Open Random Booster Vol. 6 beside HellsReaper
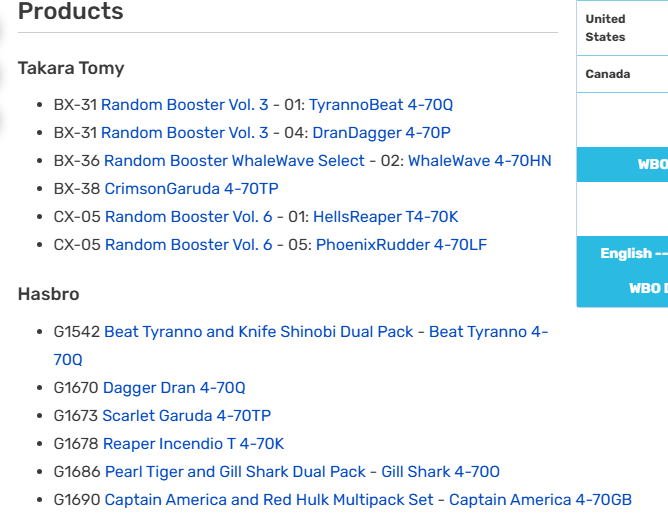The width and height of the screenshot is (668, 524). pyautogui.click(x=188, y=217)
